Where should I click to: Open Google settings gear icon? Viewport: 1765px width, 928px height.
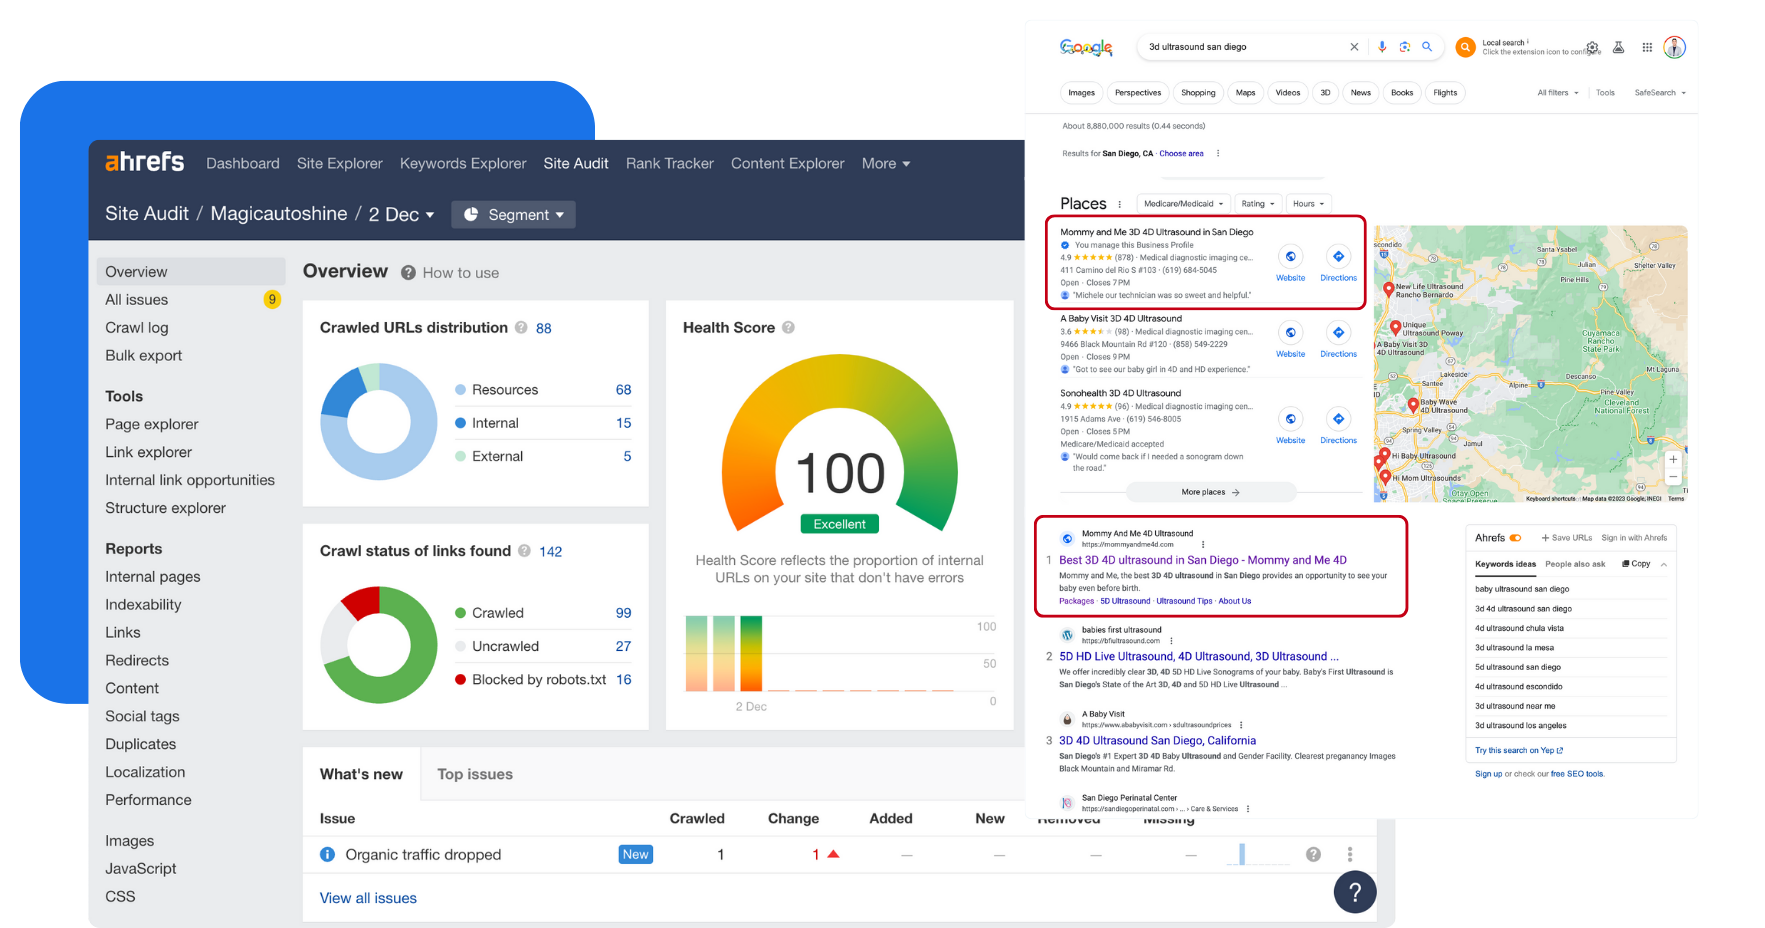pos(1592,47)
